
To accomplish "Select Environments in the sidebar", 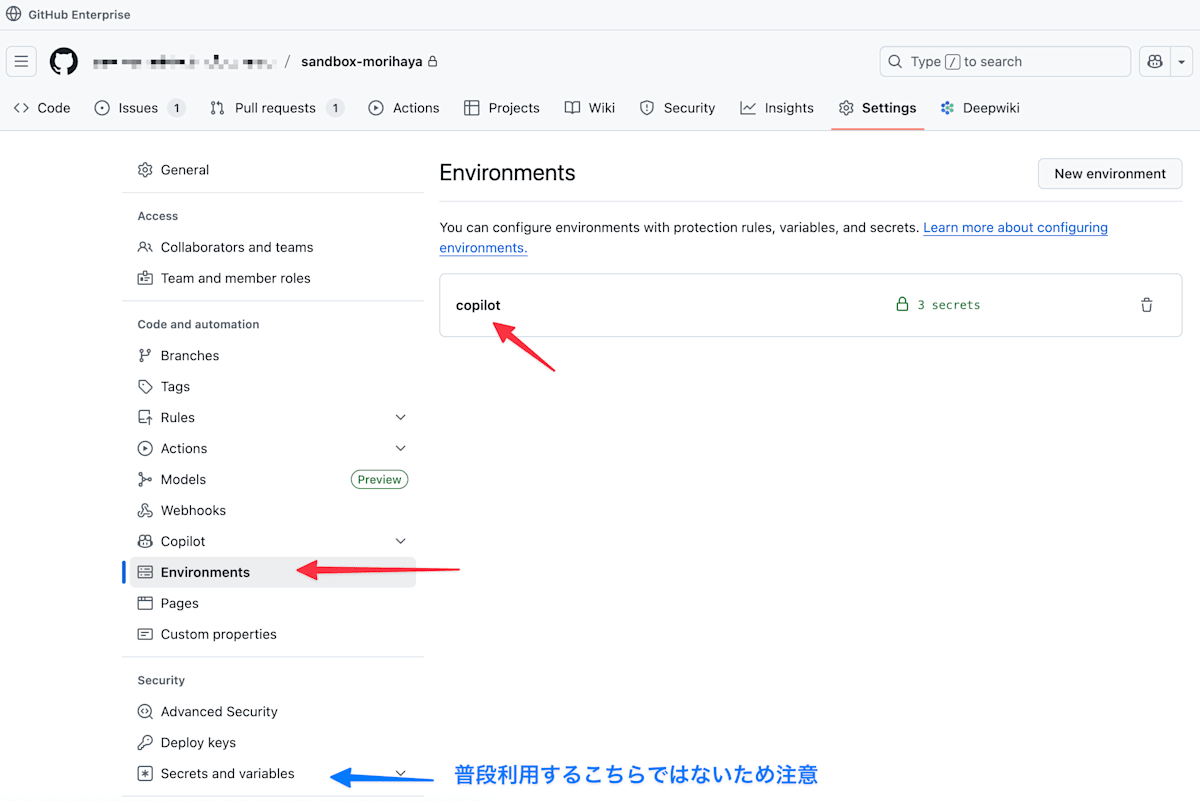I will 273,572.
